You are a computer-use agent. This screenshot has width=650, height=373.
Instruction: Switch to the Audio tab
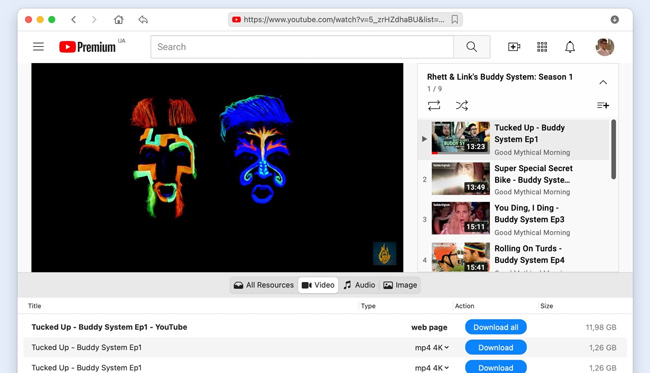click(359, 285)
